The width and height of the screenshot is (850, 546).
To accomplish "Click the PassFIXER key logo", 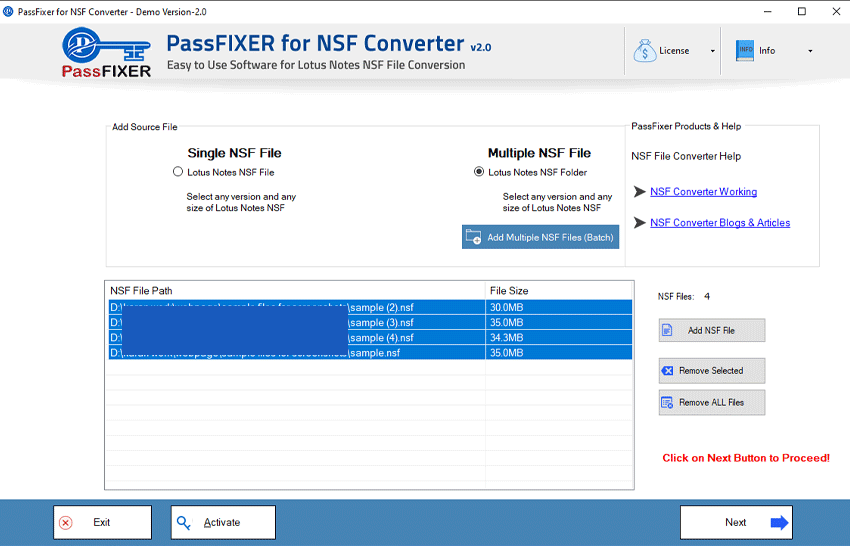I will [106, 53].
